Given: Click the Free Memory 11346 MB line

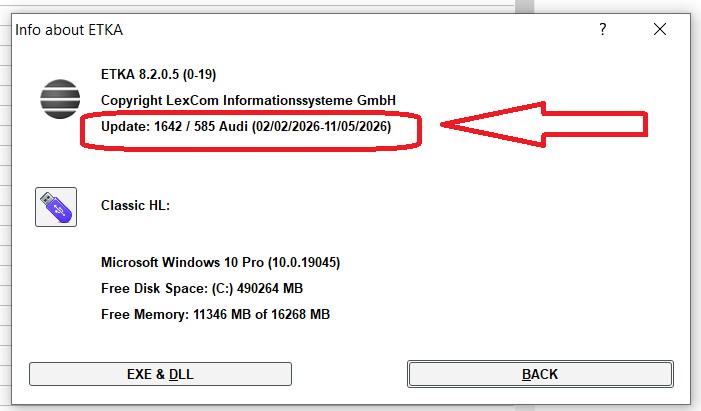Looking at the screenshot, I should [215, 314].
